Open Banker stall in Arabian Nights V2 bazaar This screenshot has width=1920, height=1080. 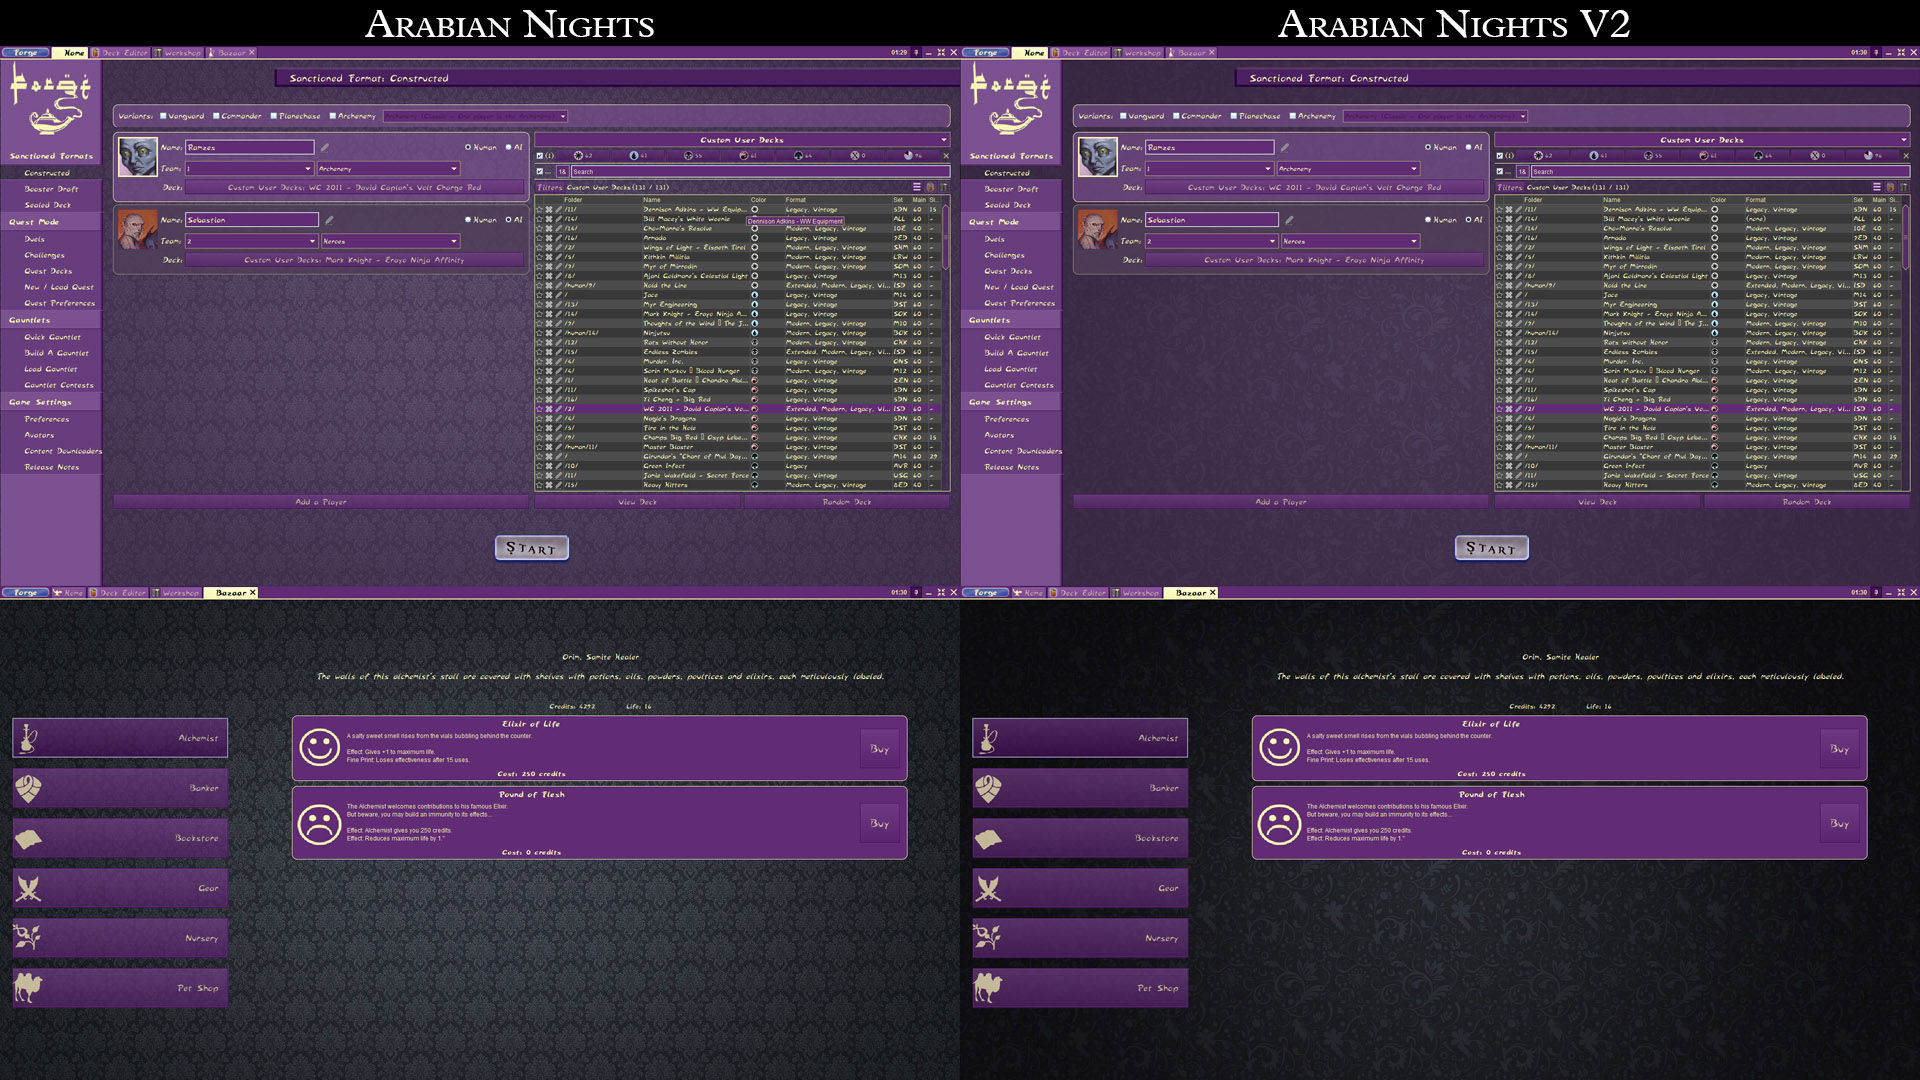tap(1080, 788)
